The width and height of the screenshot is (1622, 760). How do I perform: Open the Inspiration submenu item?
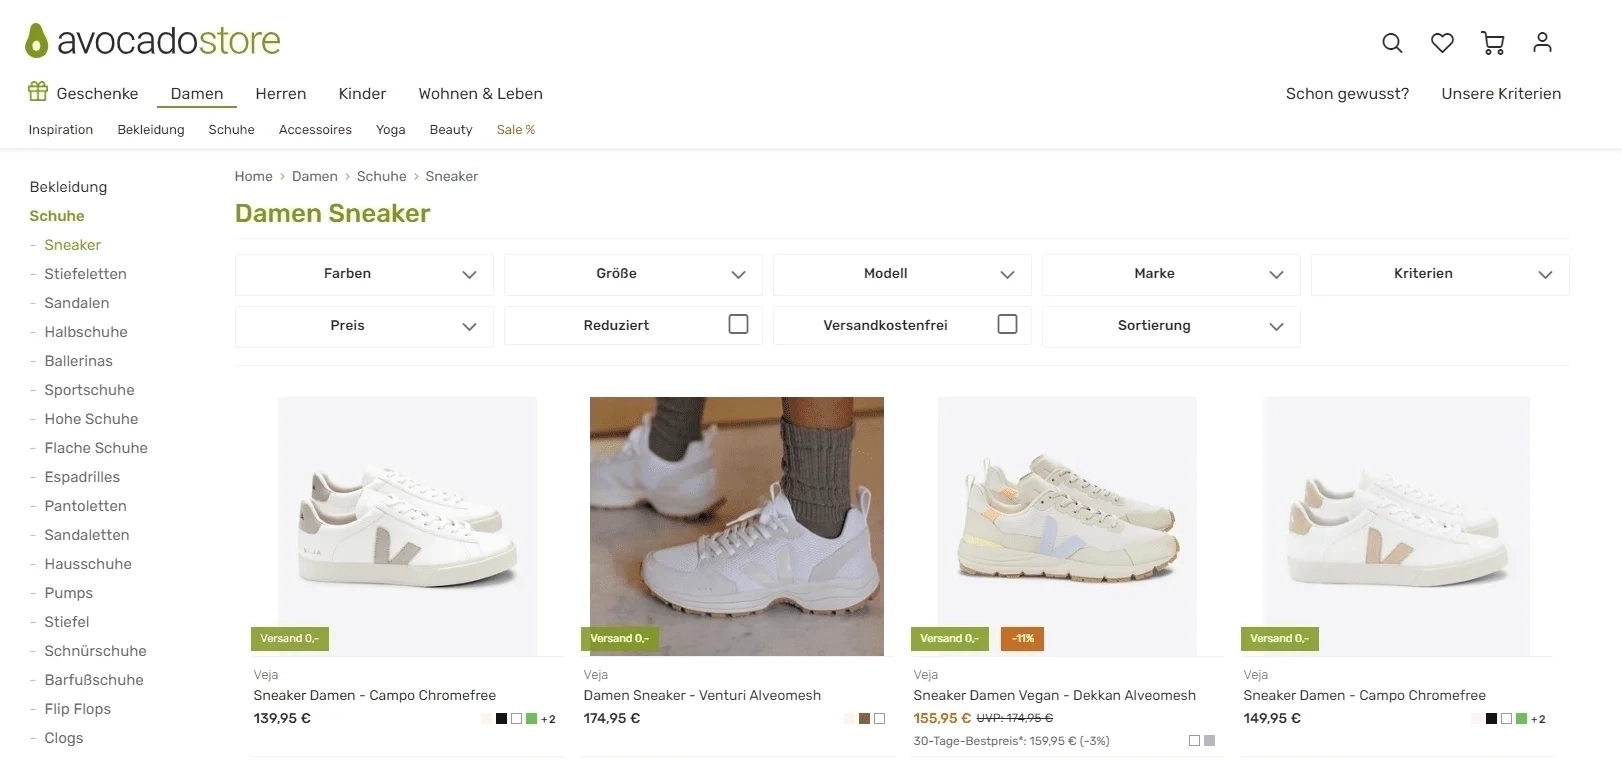click(61, 130)
